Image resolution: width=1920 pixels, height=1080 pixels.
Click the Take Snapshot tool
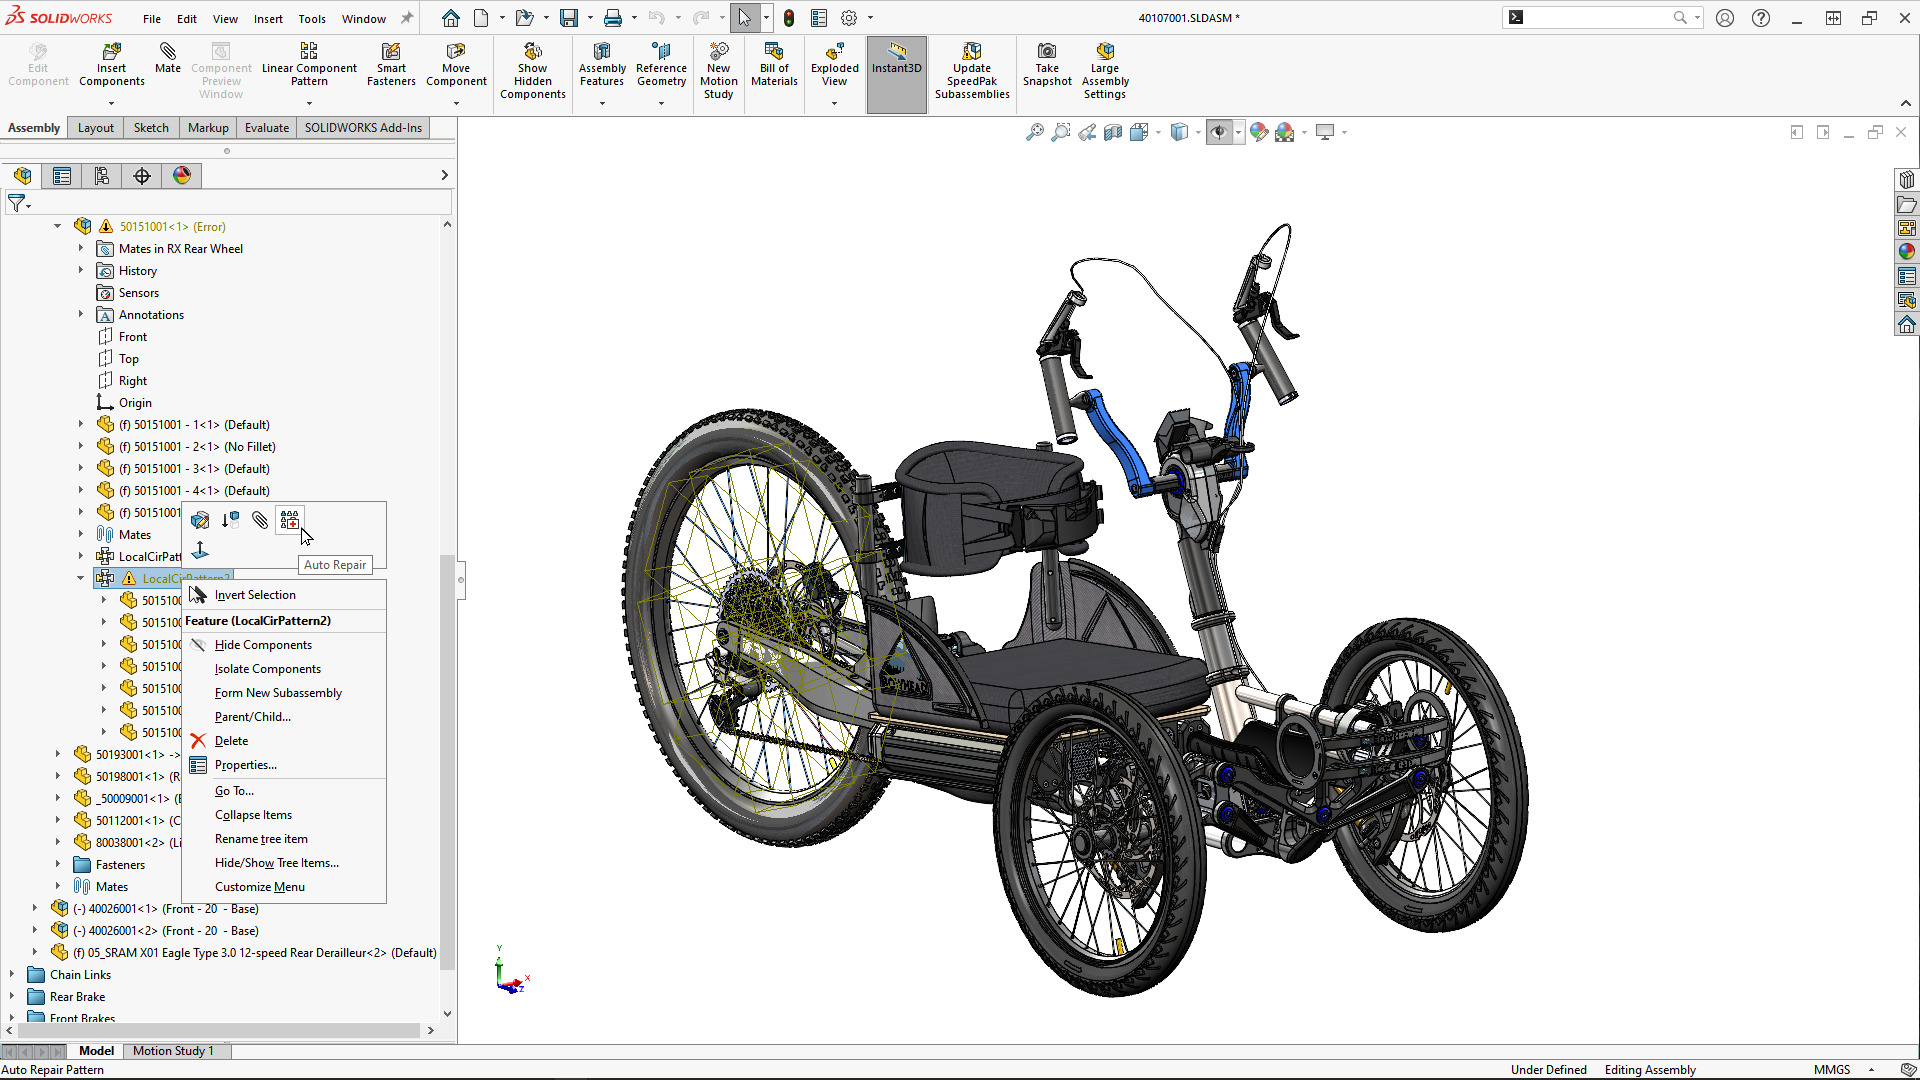click(1046, 65)
